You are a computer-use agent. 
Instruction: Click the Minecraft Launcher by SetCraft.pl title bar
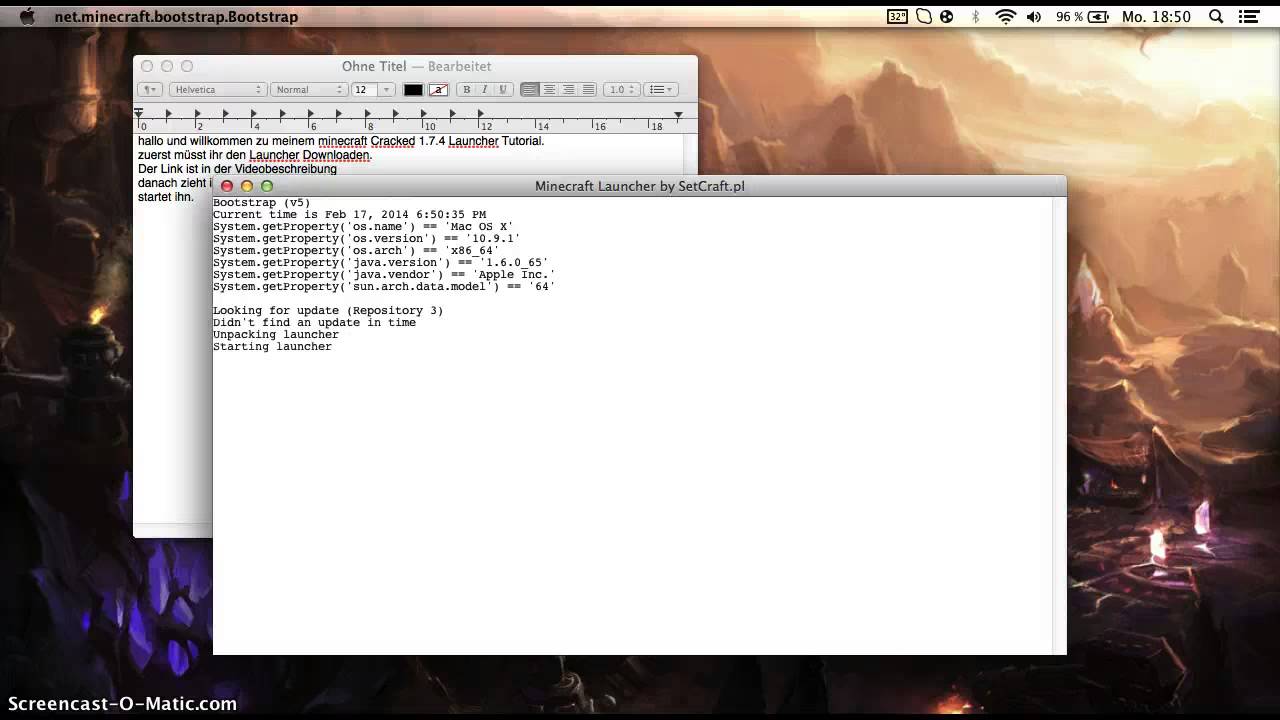coord(640,186)
